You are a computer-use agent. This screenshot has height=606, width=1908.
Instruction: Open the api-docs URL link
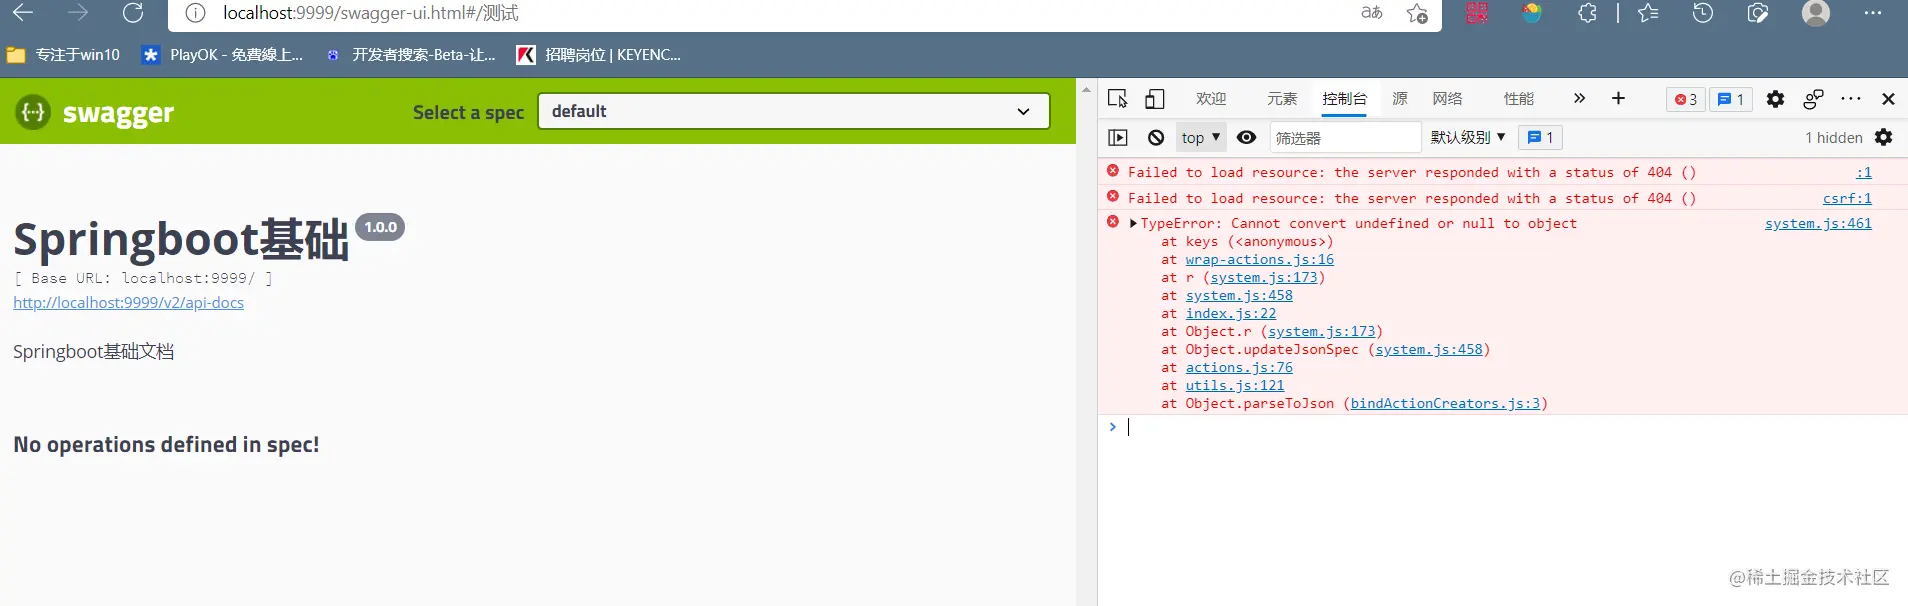coord(128,303)
